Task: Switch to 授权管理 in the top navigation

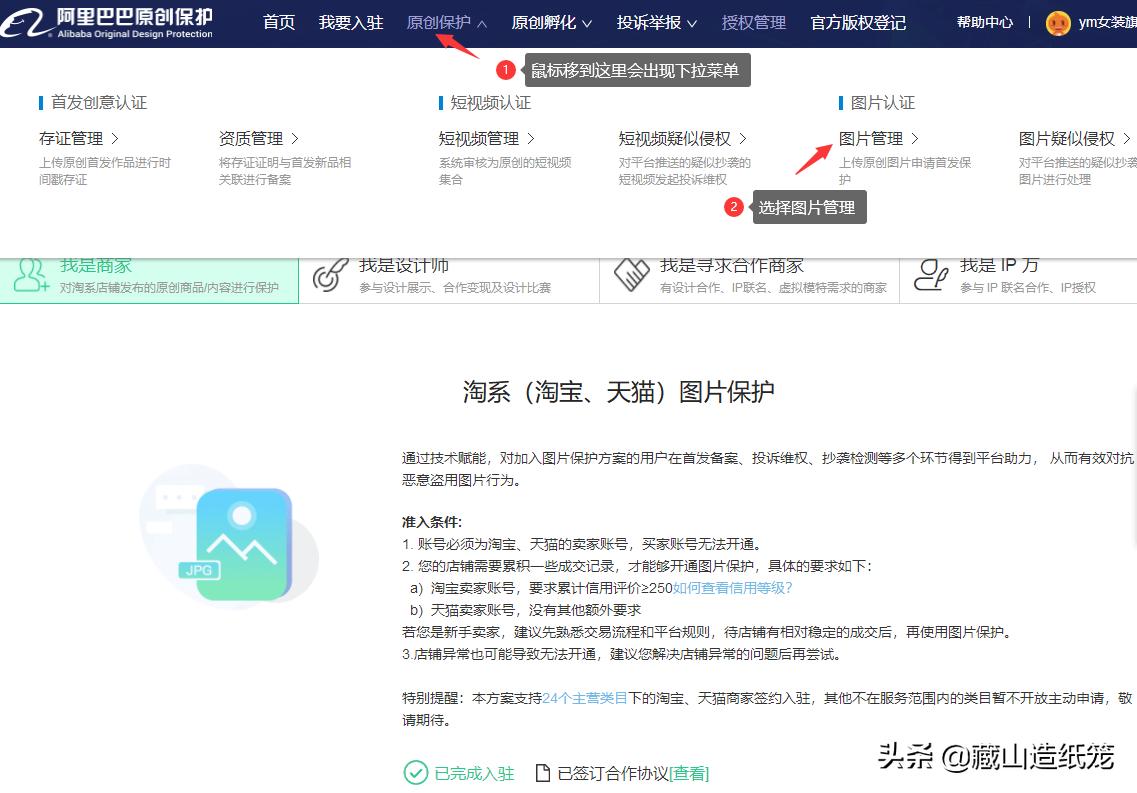Action: (x=754, y=22)
